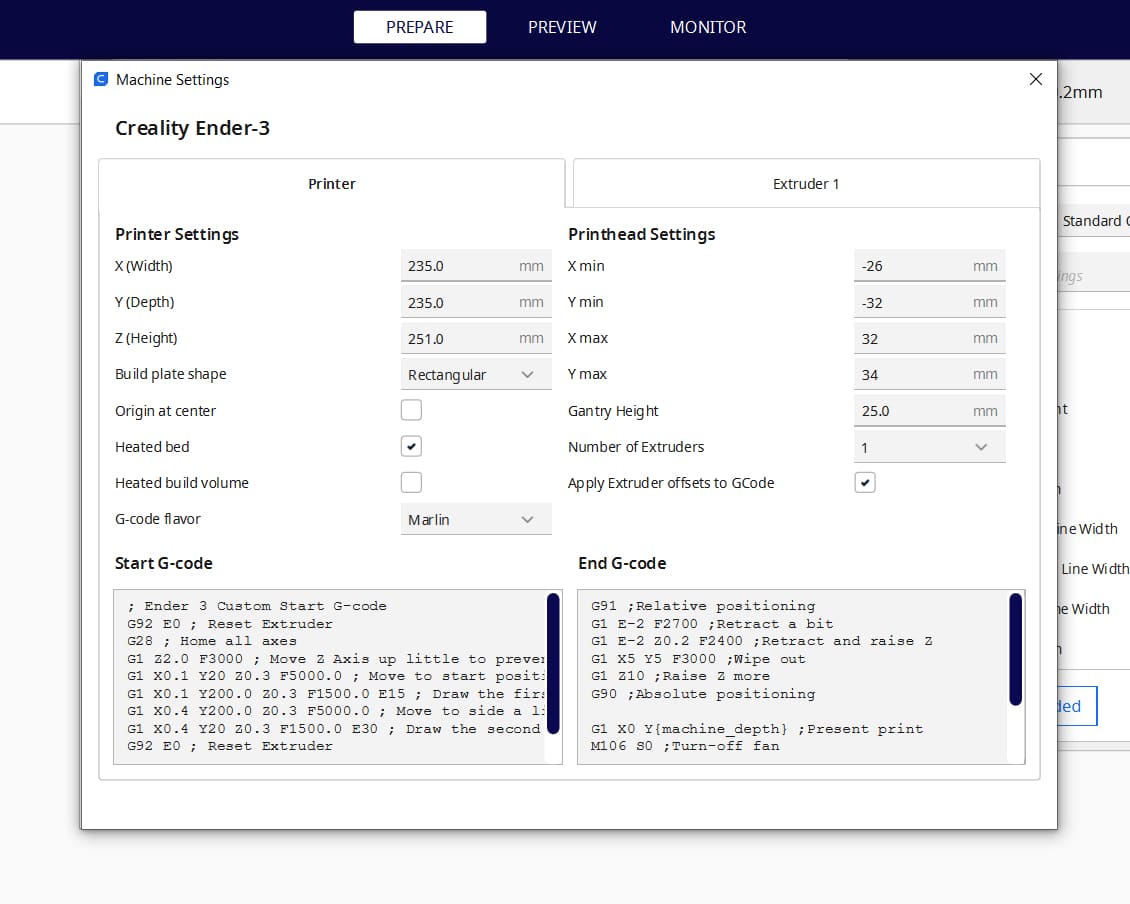Image resolution: width=1130 pixels, height=904 pixels.
Task: Click the Cura icon in dialog title bar
Action: point(100,80)
